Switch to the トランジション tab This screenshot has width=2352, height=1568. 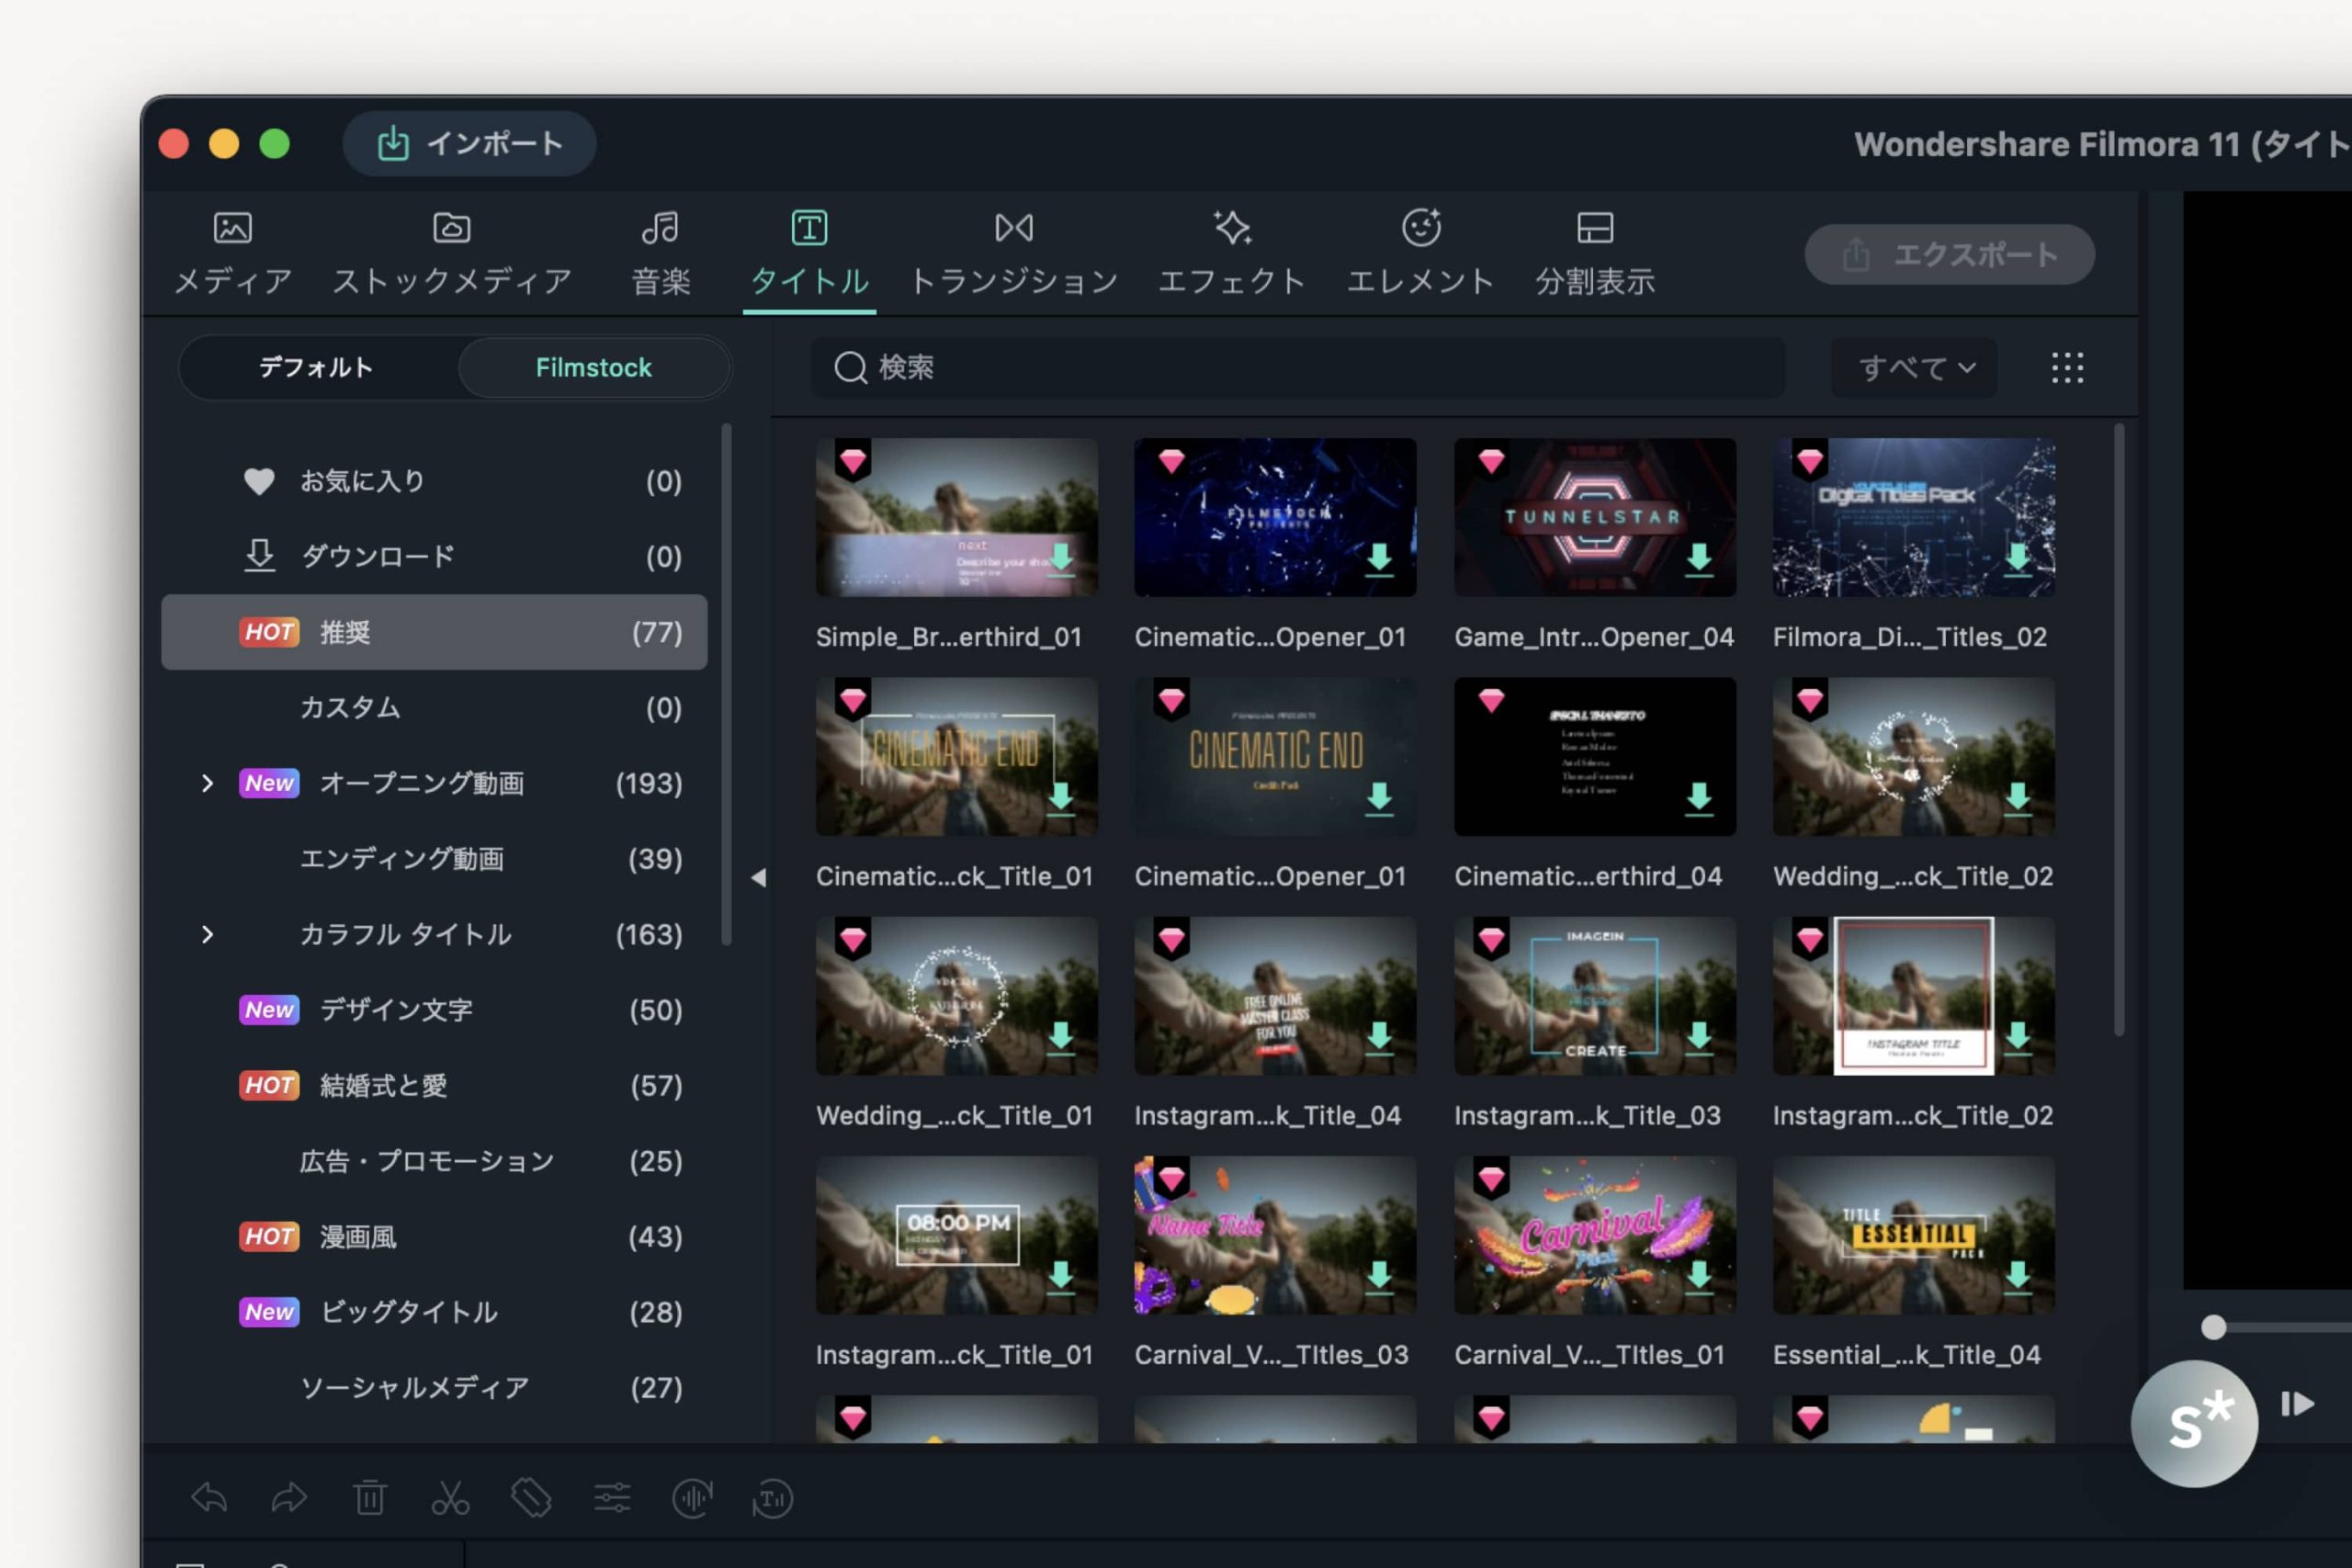[x=1013, y=253]
